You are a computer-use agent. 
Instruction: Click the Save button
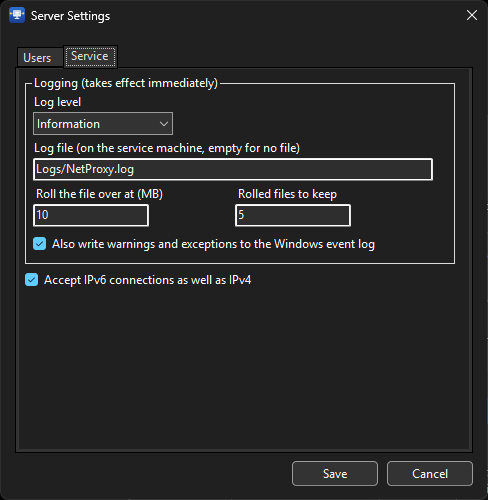(335, 474)
